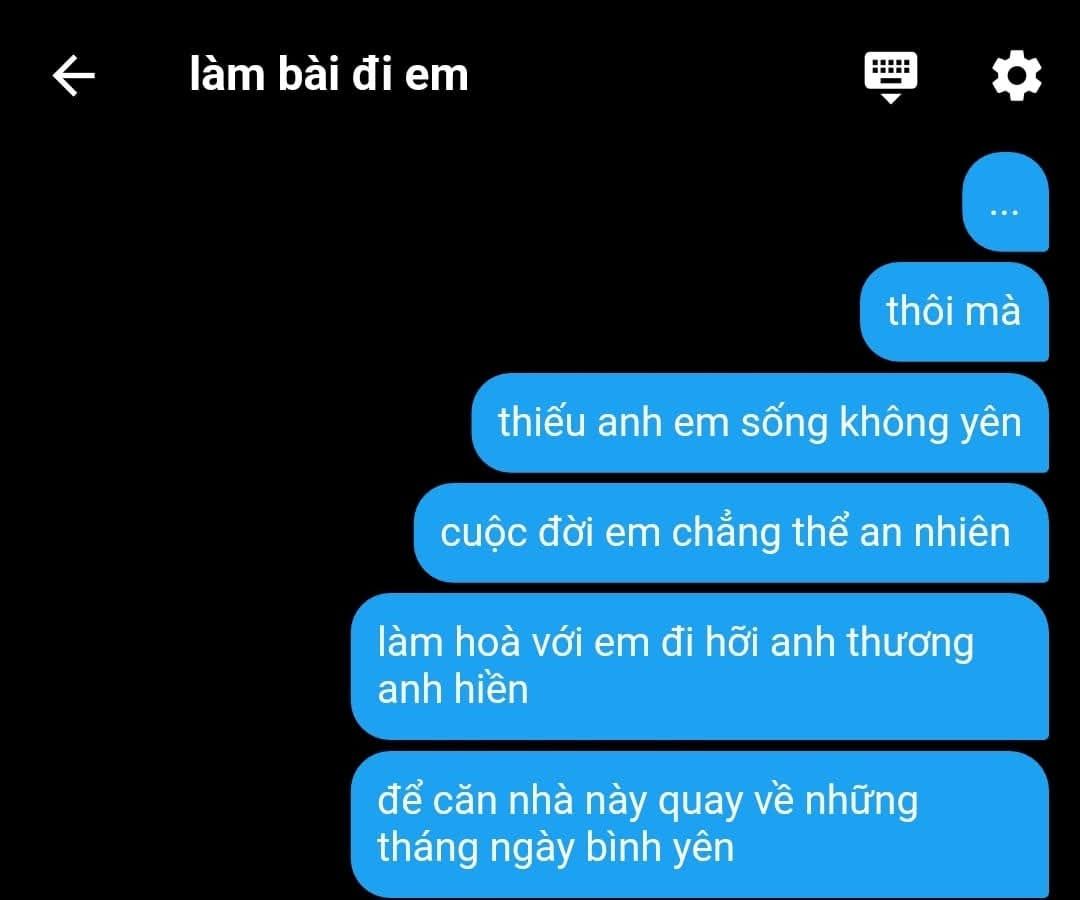The image size is (1080, 900).
Task: Go back using the left arrow icon
Action: click(x=74, y=75)
